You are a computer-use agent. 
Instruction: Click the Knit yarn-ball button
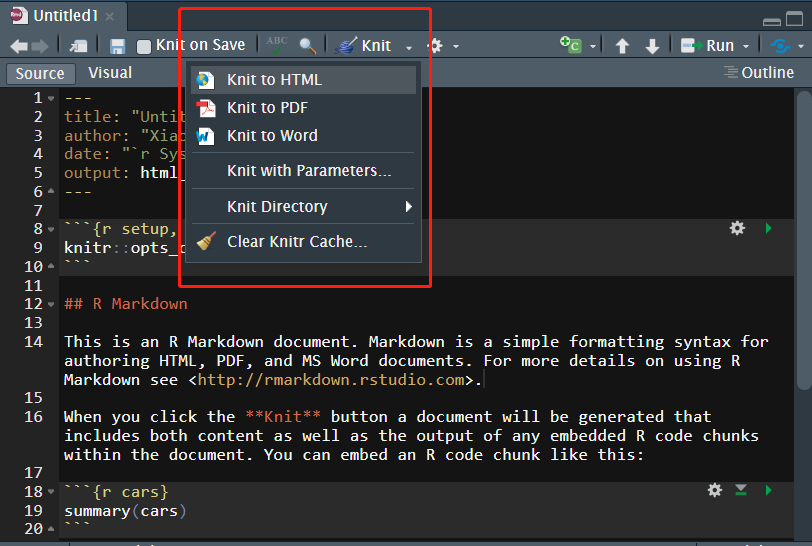point(363,46)
